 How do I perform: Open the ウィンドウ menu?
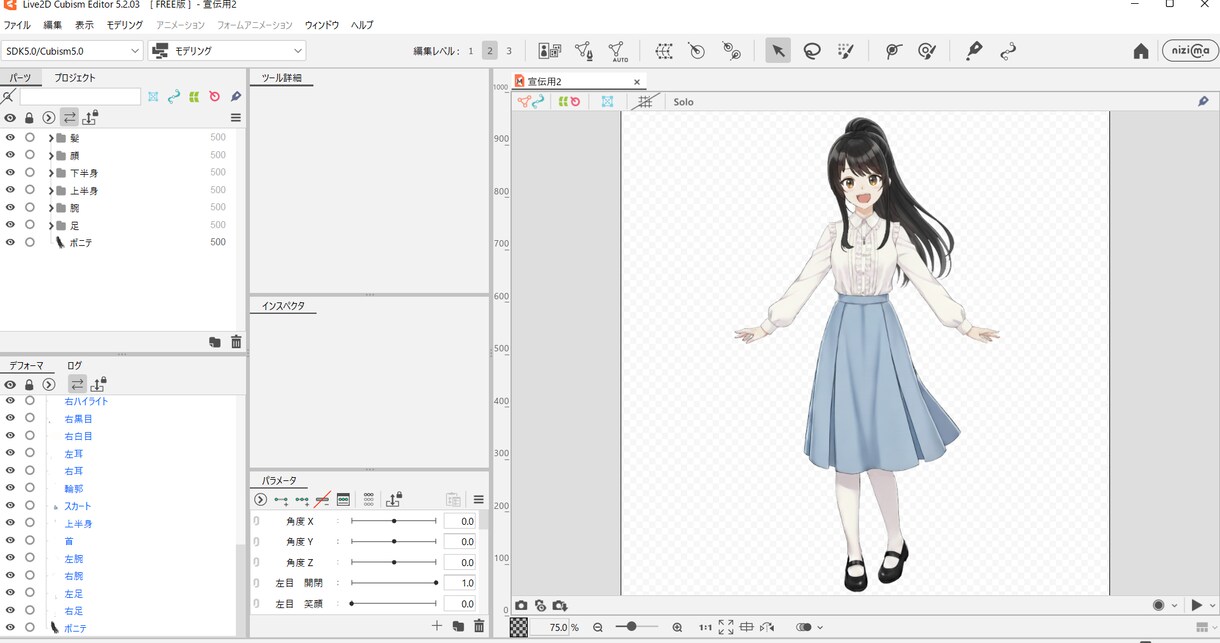(x=322, y=24)
